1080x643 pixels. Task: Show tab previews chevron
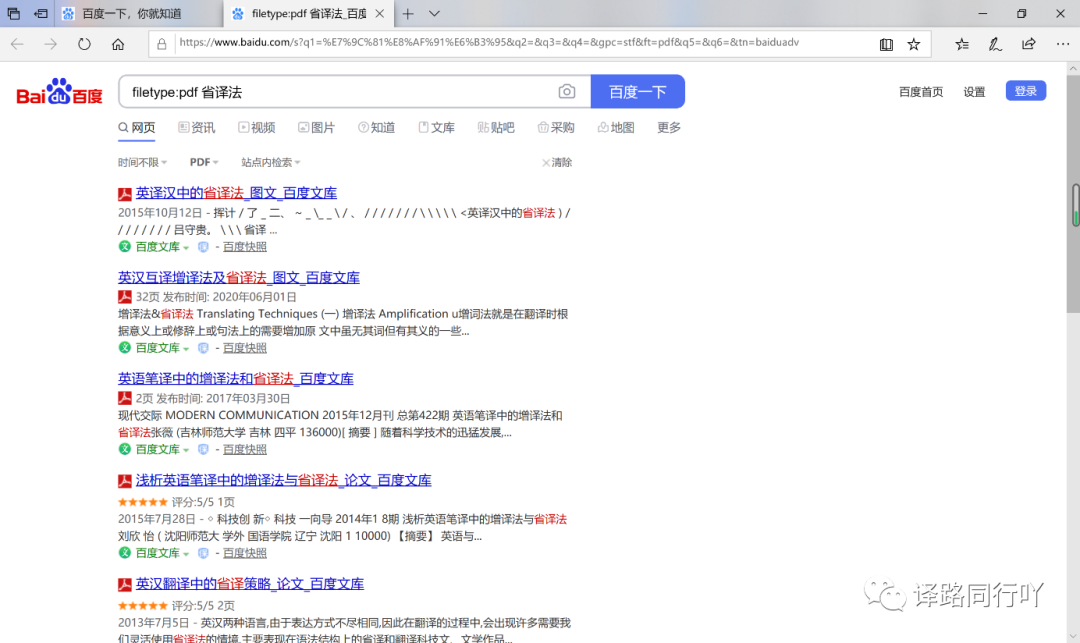click(434, 14)
